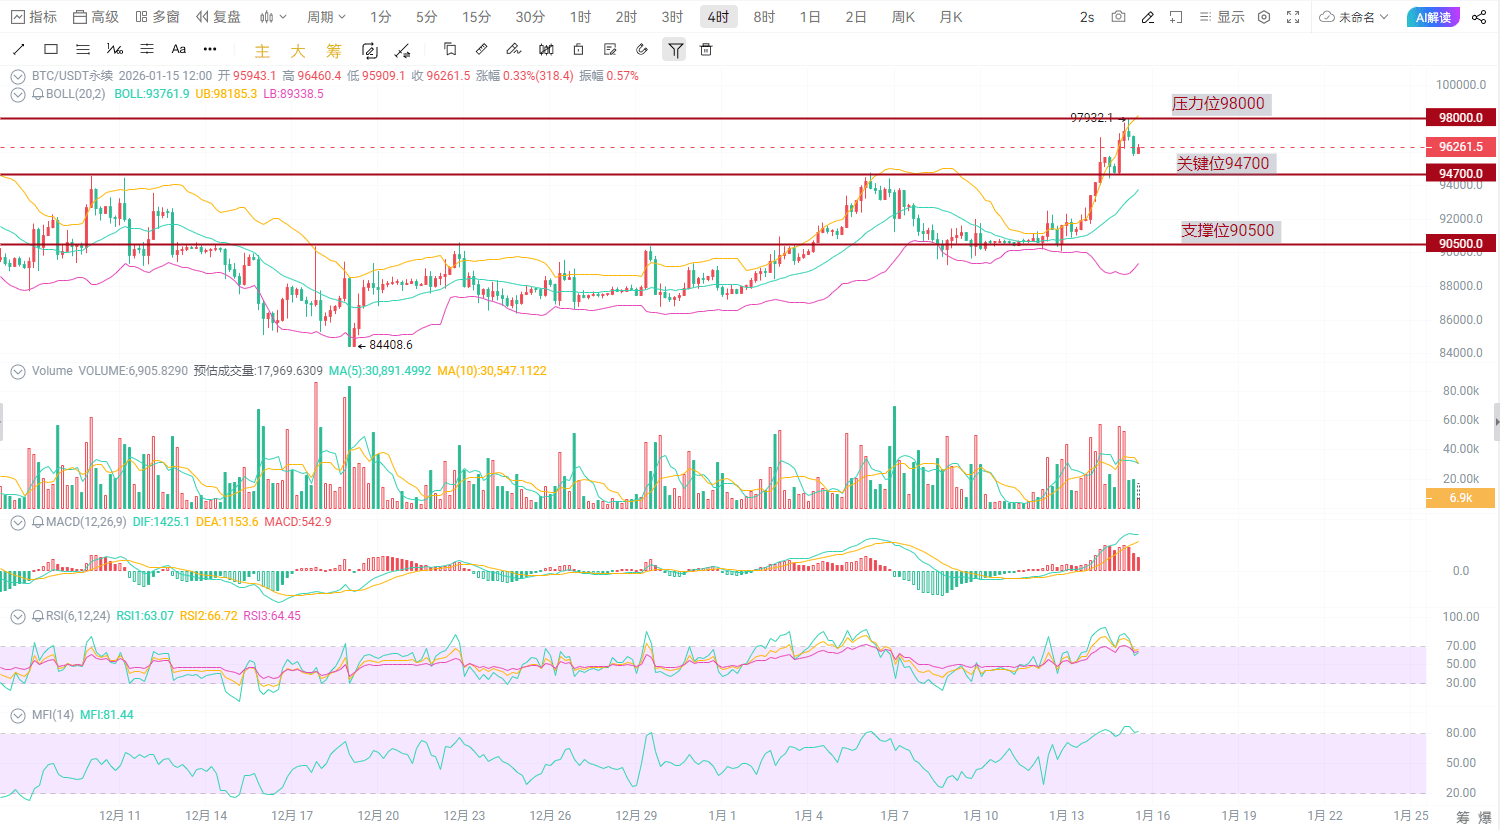Viewport: 1500px width, 830px height.
Task: Select the 压力位98000 text label
Action: pos(1219,104)
